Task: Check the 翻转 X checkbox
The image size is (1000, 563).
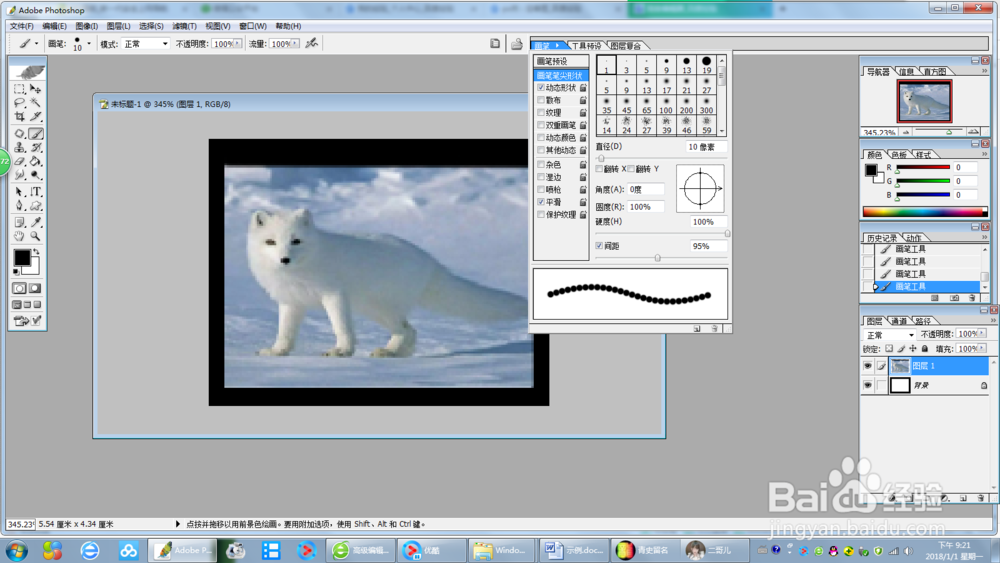Action: coord(599,169)
